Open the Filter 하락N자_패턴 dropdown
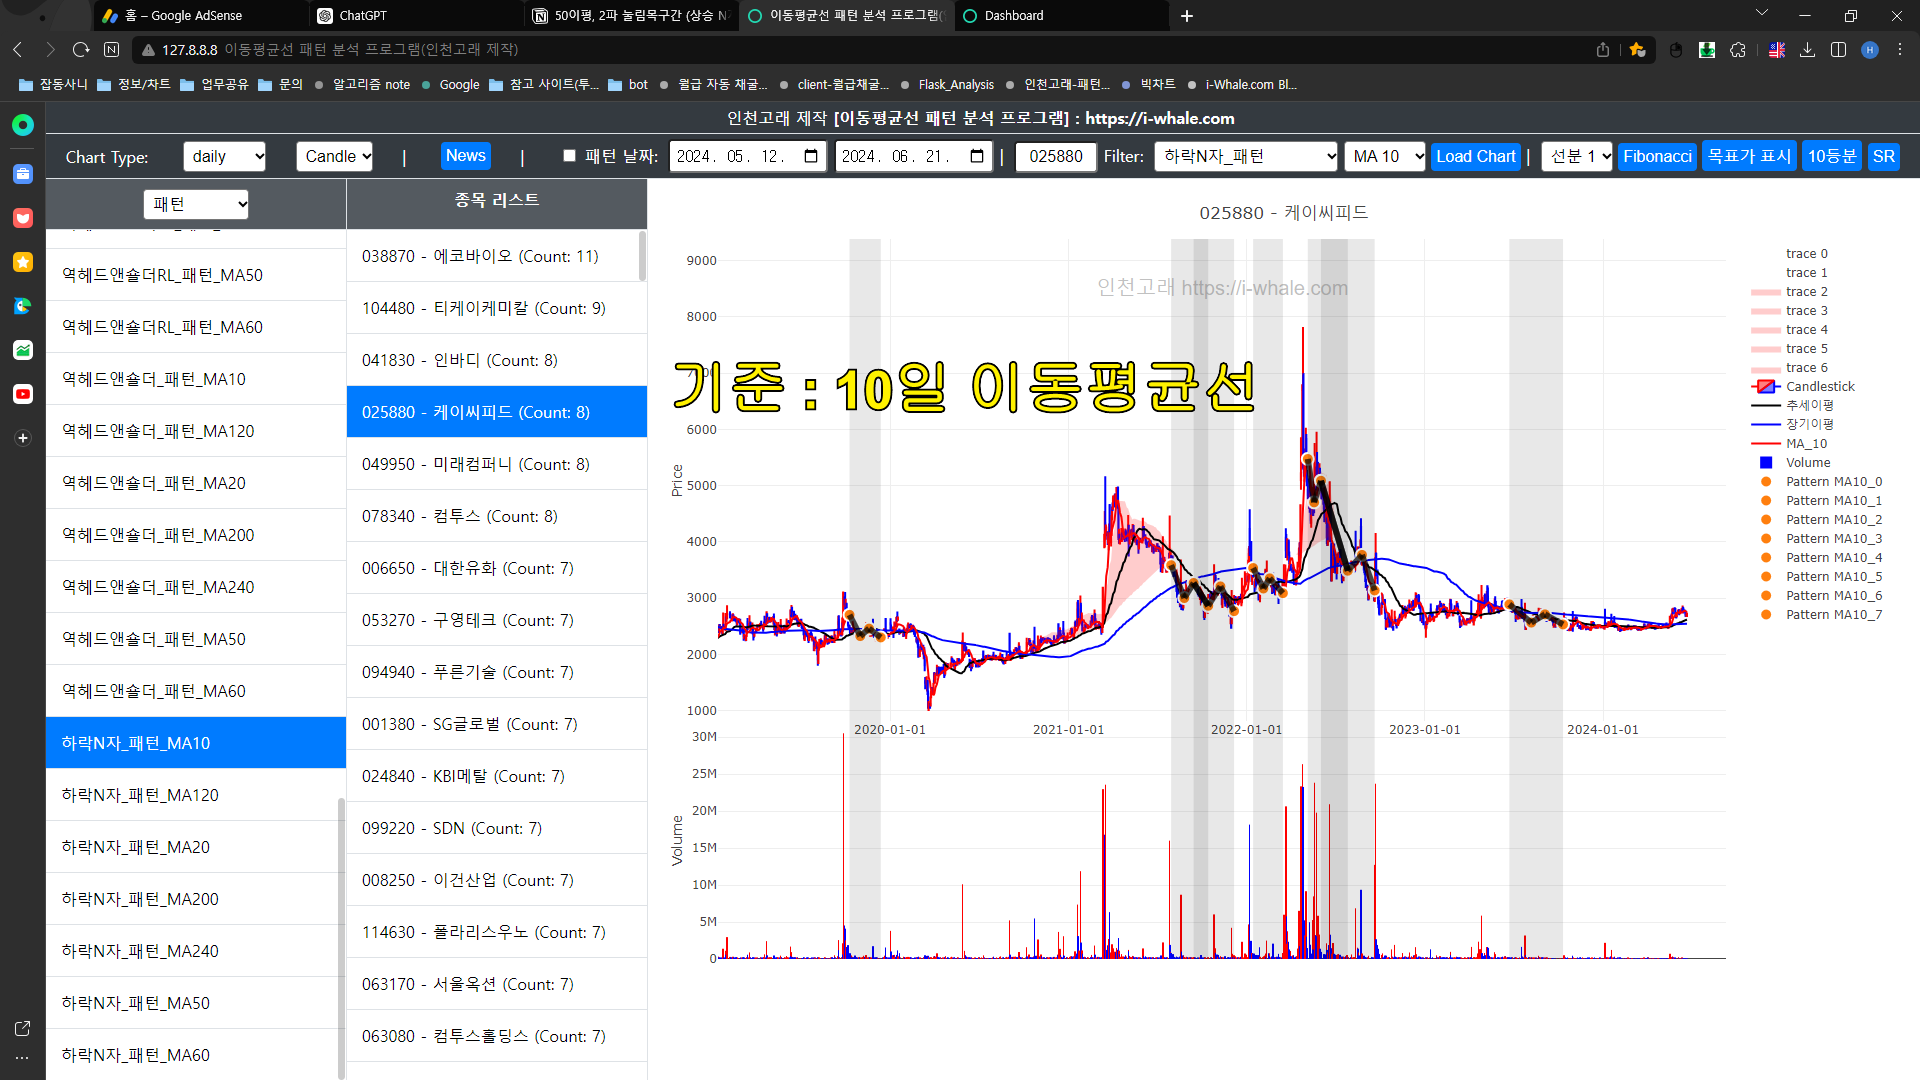The height and width of the screenshot is (1080, 1920). coord(1246,157)
